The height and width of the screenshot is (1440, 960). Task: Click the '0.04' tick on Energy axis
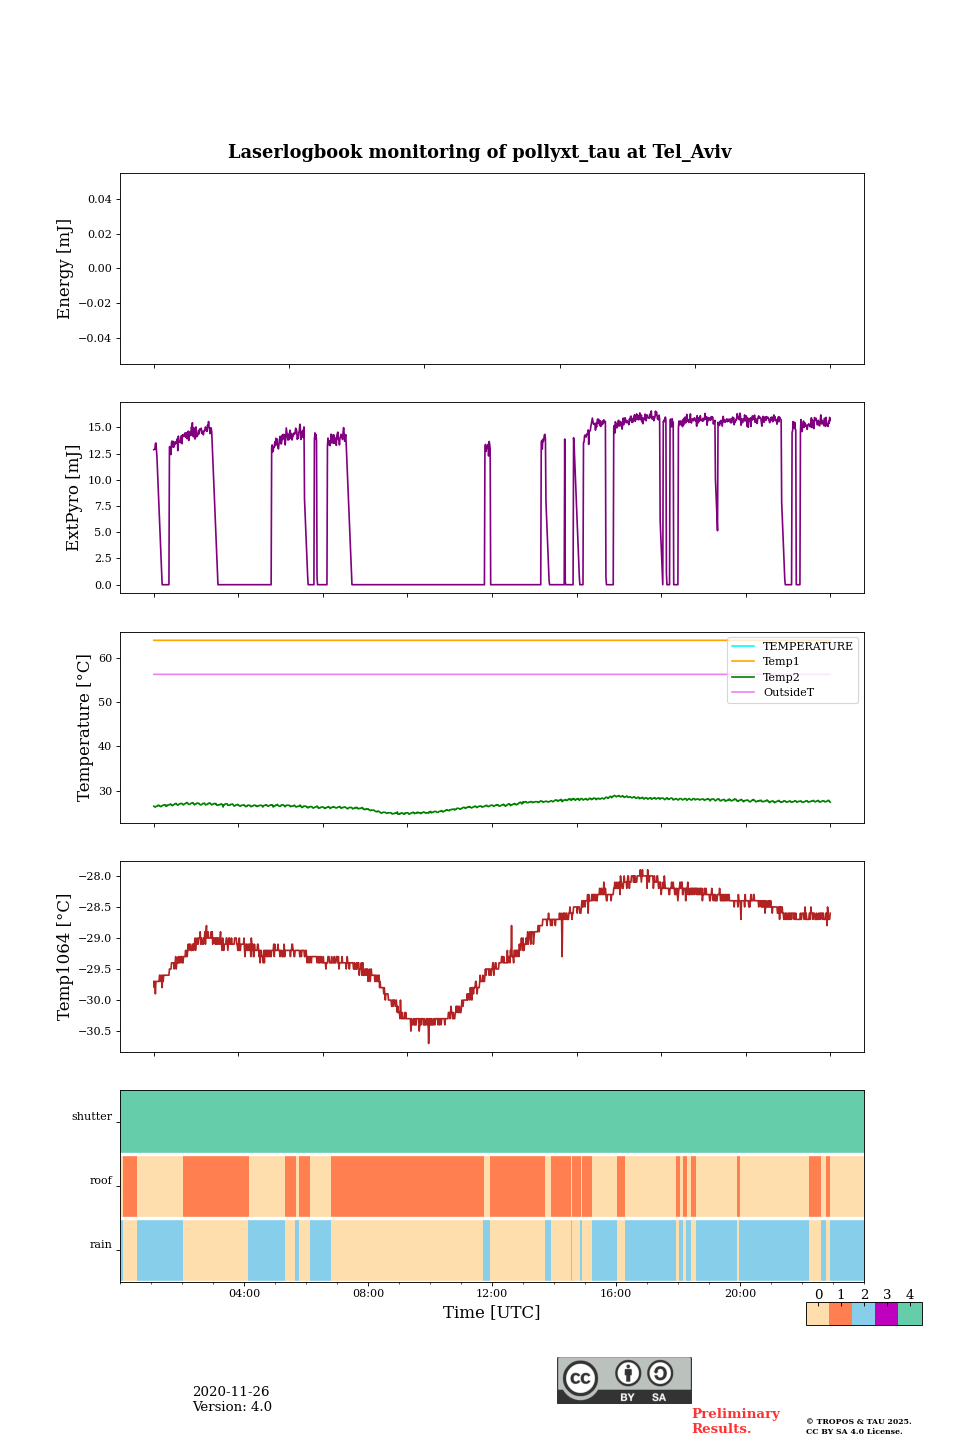pyautogui.click(x=100, y=199)
